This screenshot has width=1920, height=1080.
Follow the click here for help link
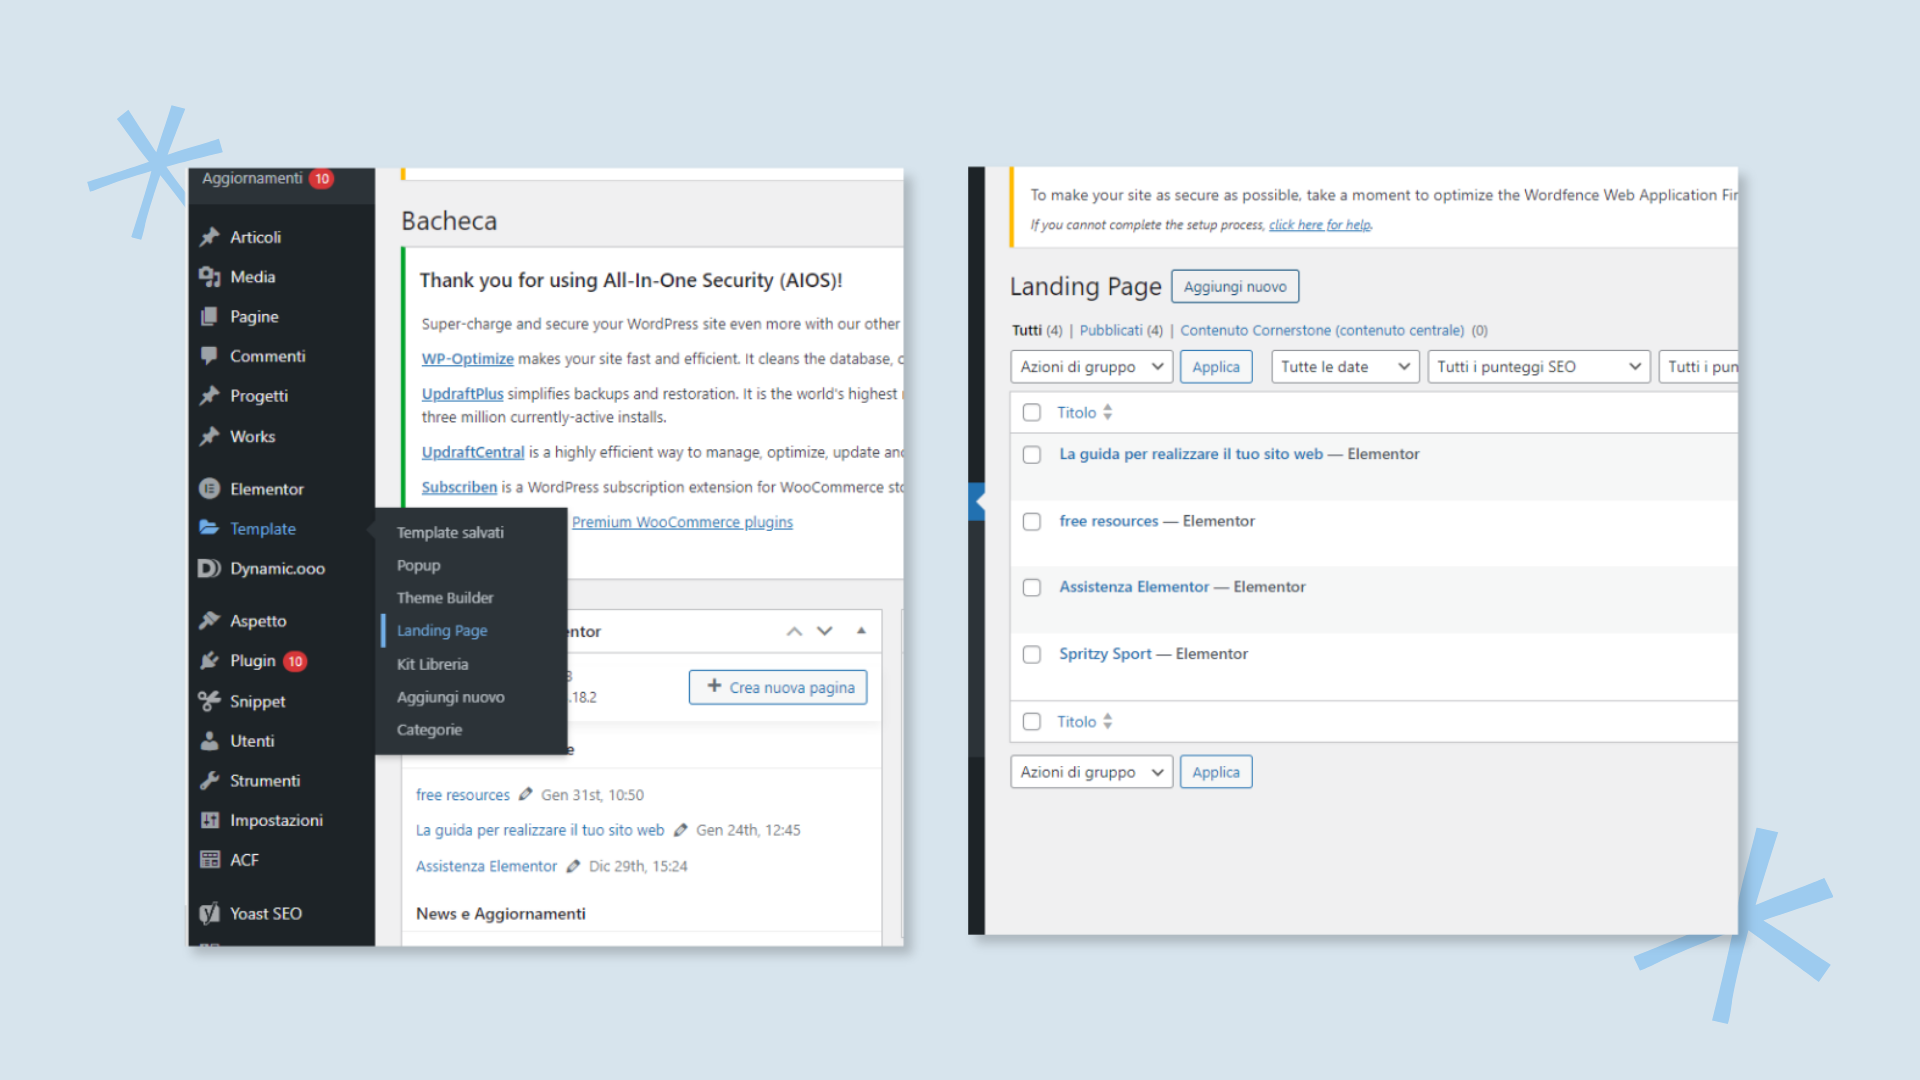click(x=1320, y=225)
